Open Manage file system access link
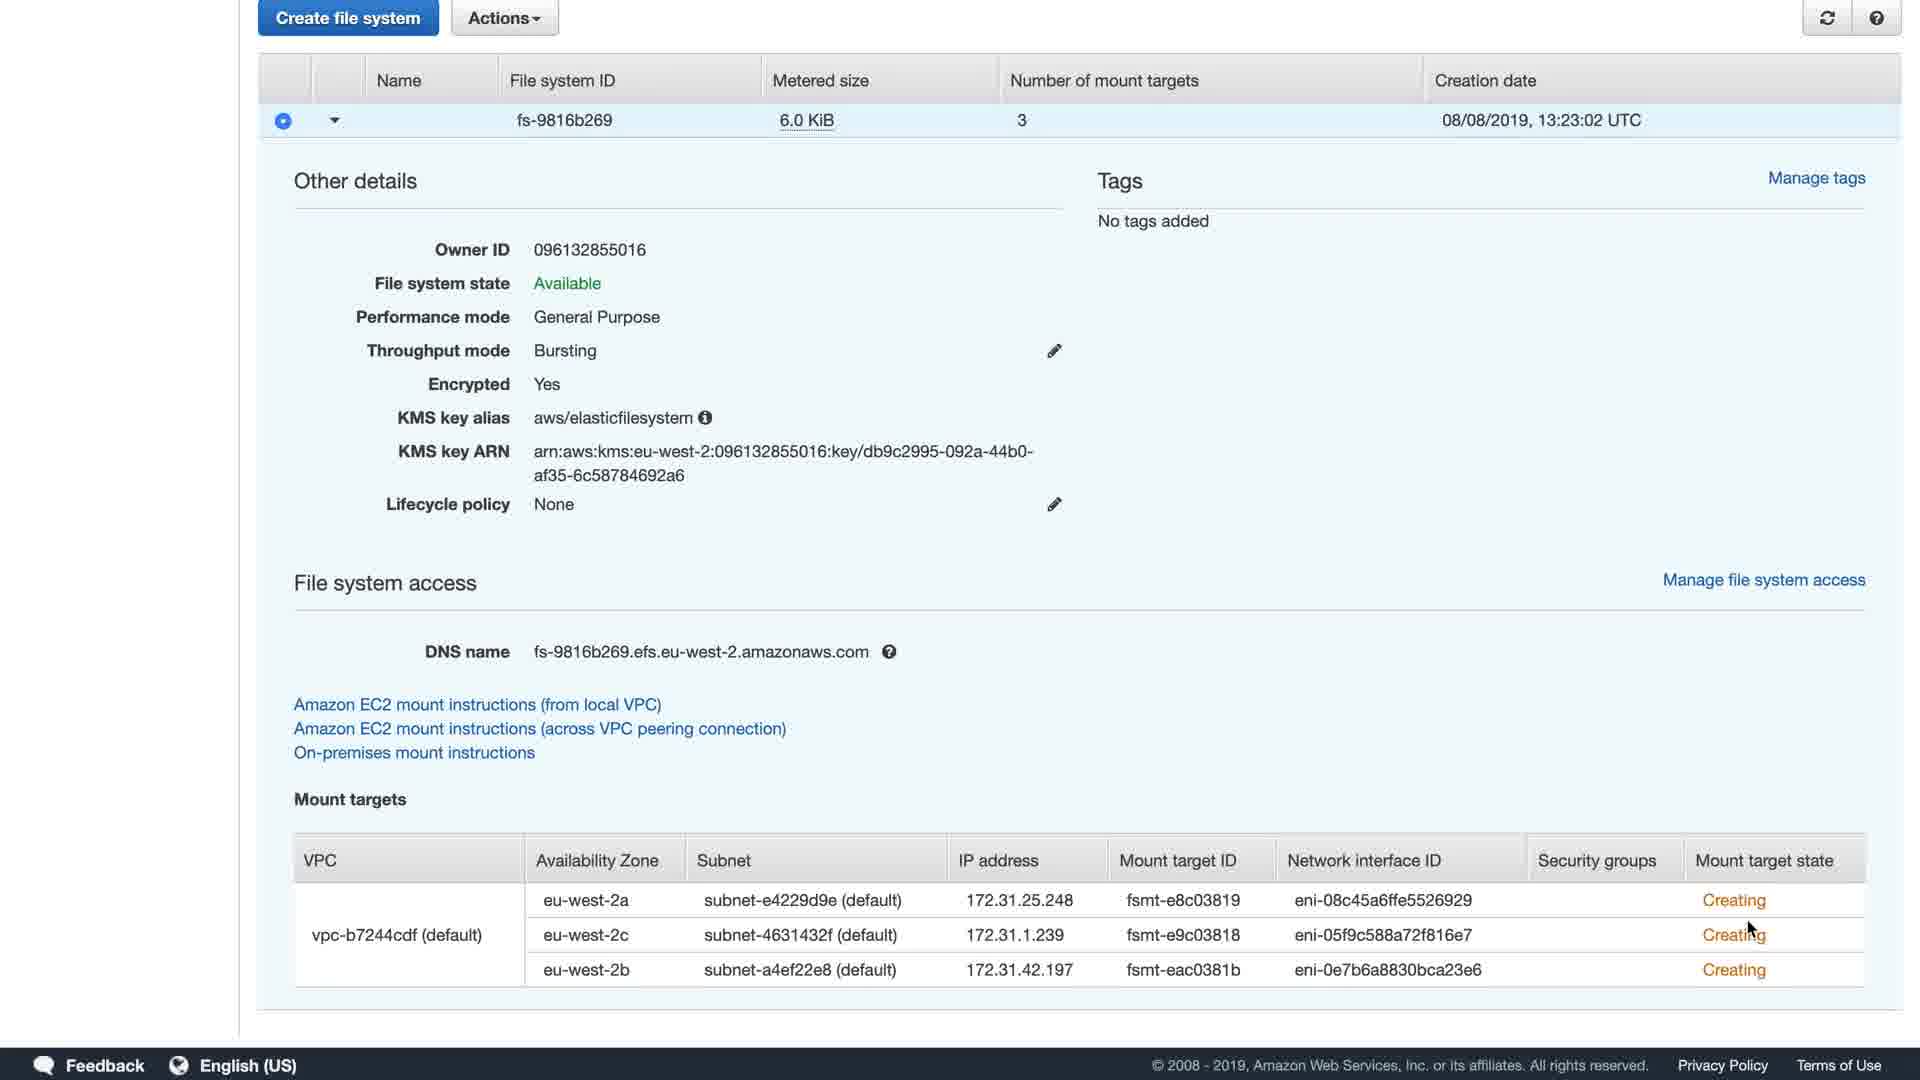The height and width of the screenshot is (1080, 1920). click(1763, 580)
